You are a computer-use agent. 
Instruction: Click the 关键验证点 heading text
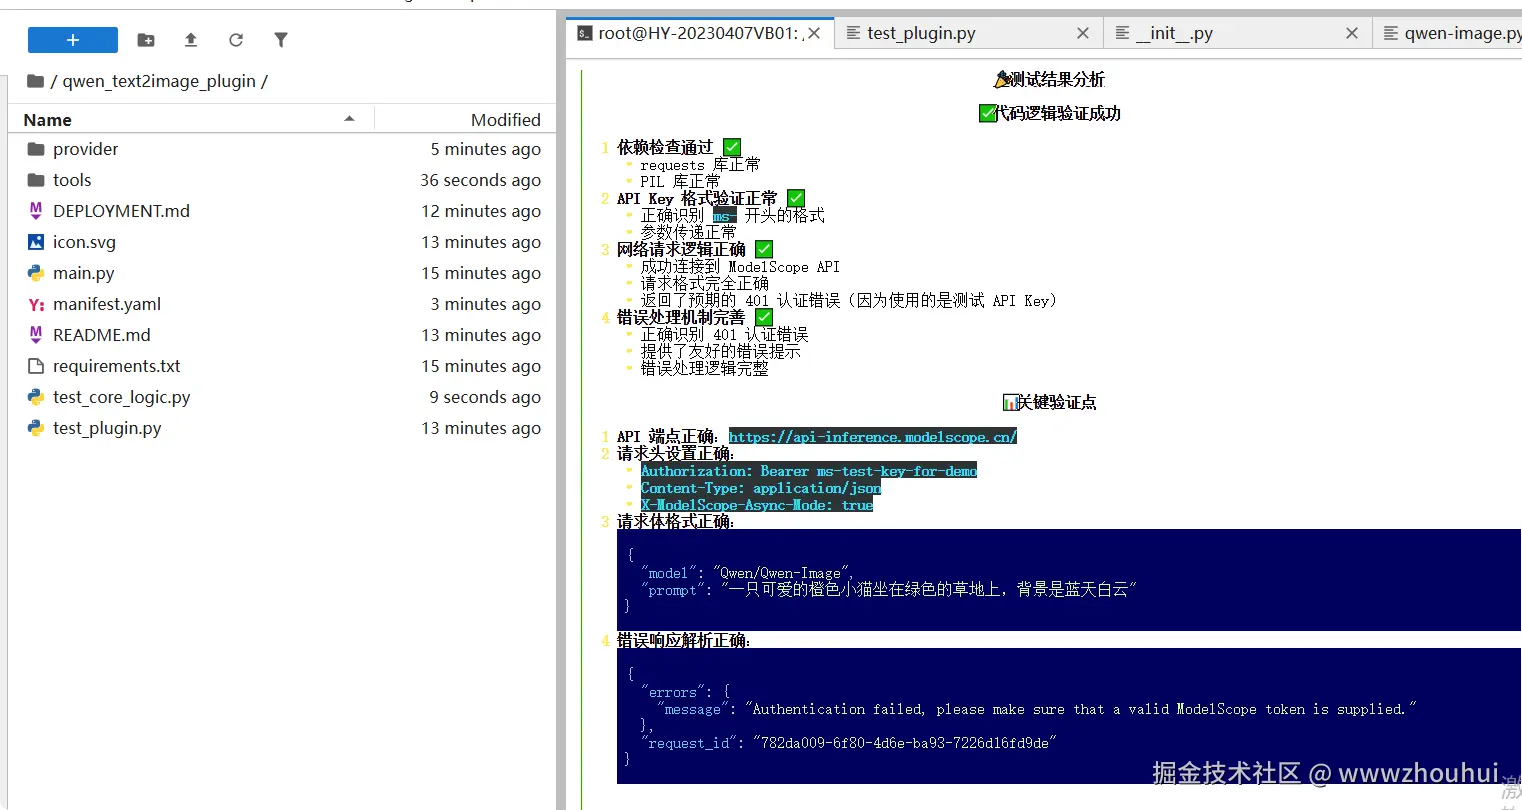pos(1057,402)
